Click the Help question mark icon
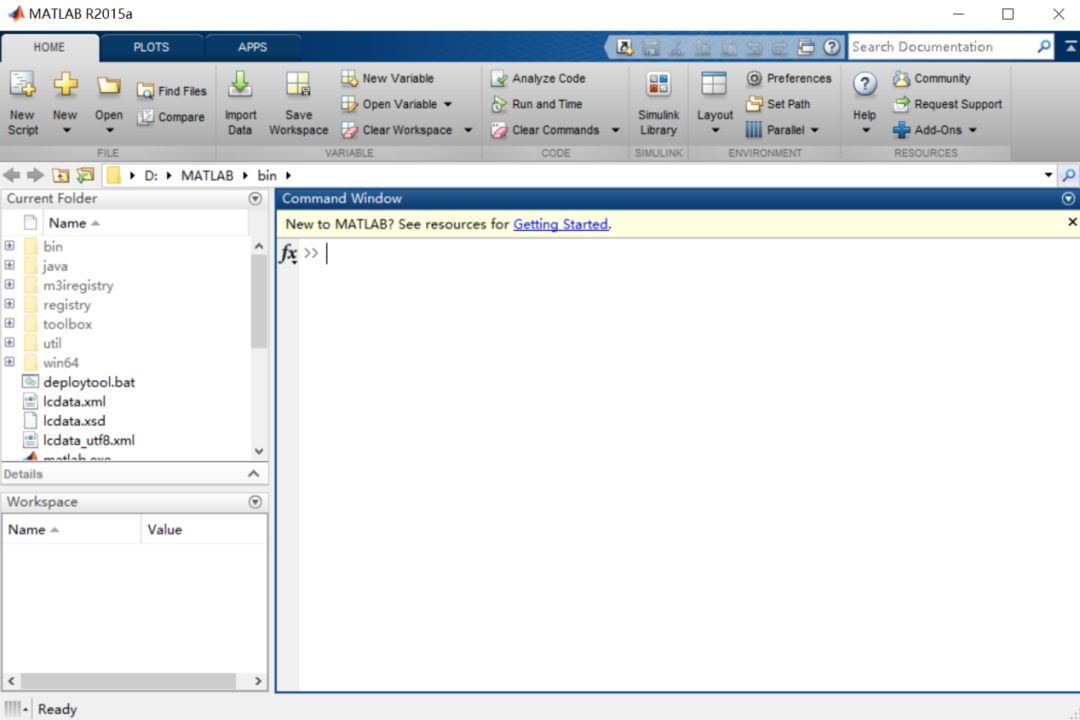 click(x=864, y=85)
